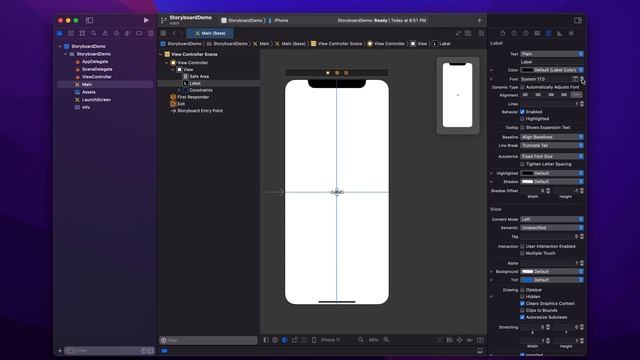Enable User Interaction Enabled checkbox

(522, 246)
